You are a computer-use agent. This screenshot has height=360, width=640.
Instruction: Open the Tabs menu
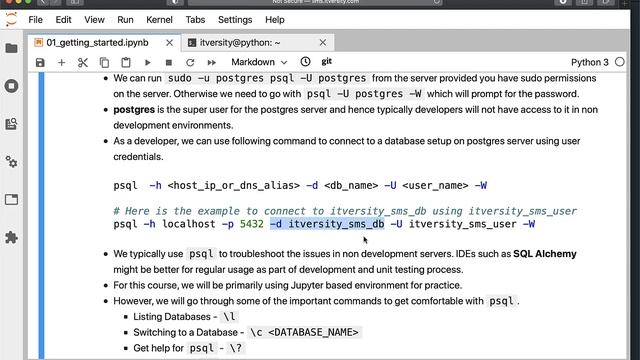click(x=195, y=20)
